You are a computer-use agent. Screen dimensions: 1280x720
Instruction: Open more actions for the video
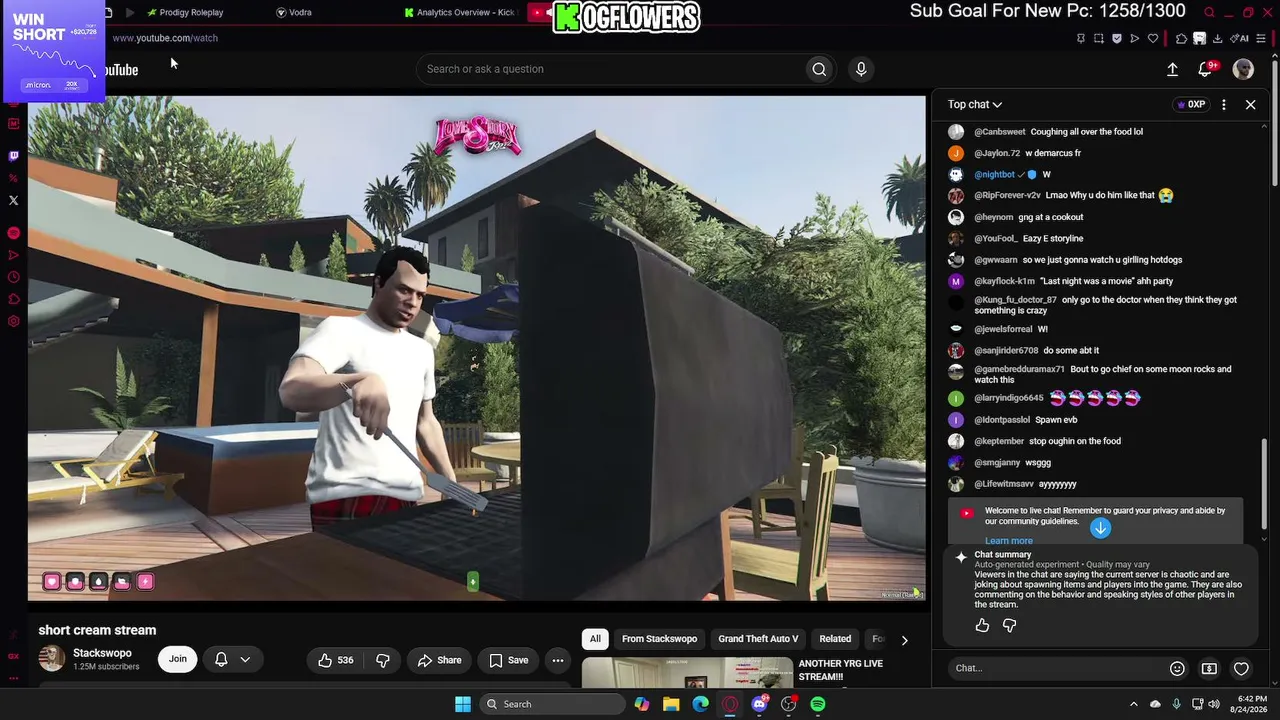coord(558,660)
